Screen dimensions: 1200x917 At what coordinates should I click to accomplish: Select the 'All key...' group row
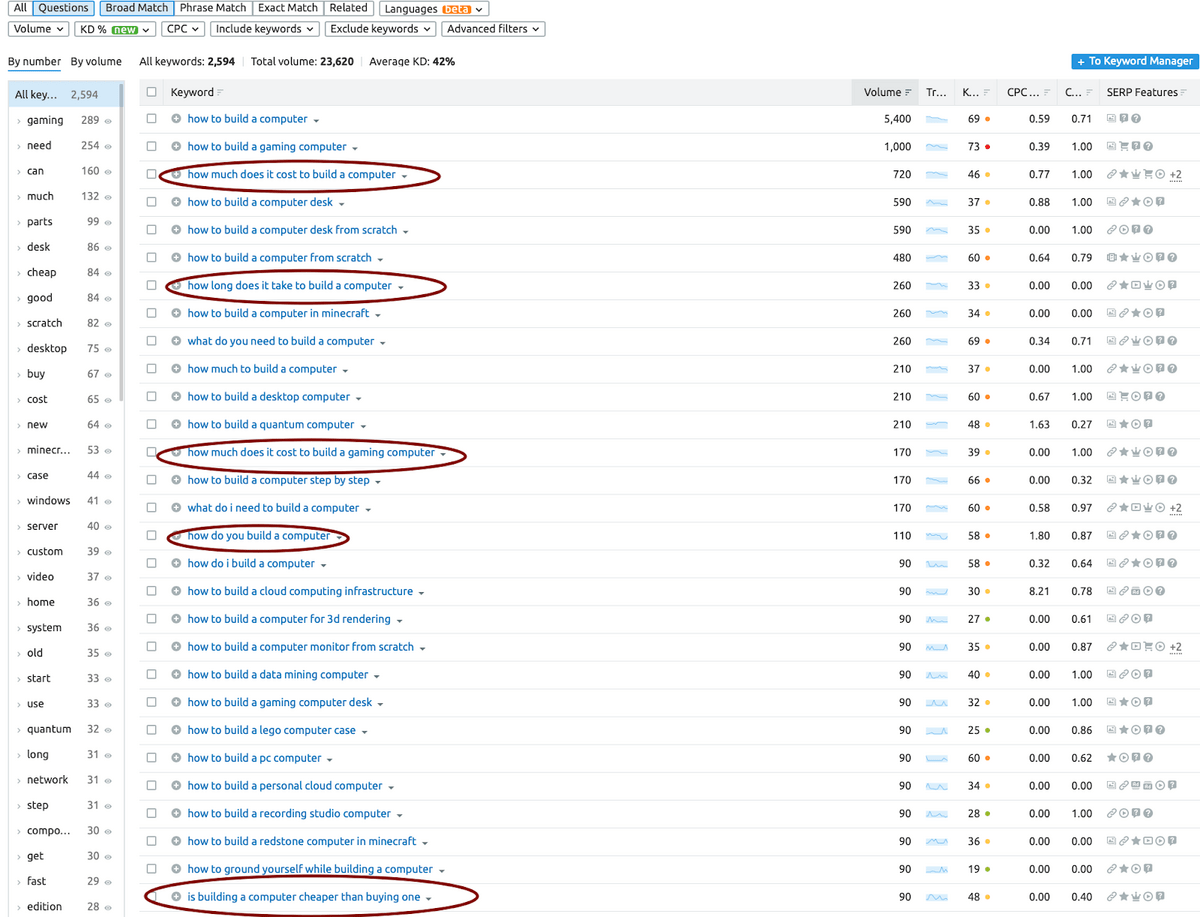tap(64, 95)
